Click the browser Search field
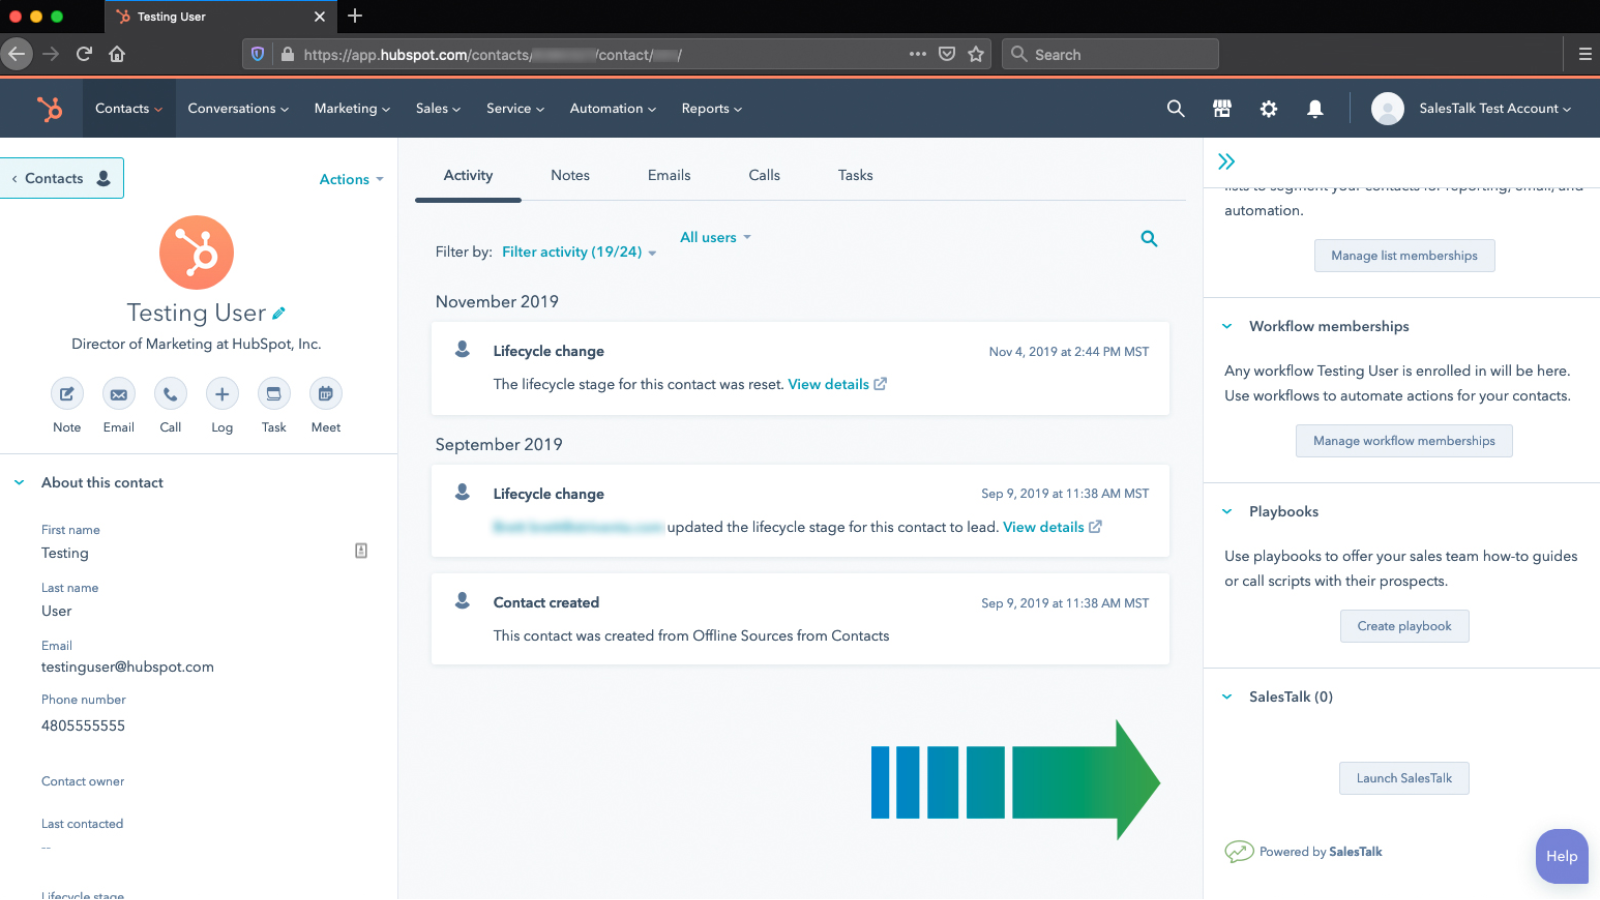Image resolution: width=1600 pixels, height=900 pixels. point(1110,54)
